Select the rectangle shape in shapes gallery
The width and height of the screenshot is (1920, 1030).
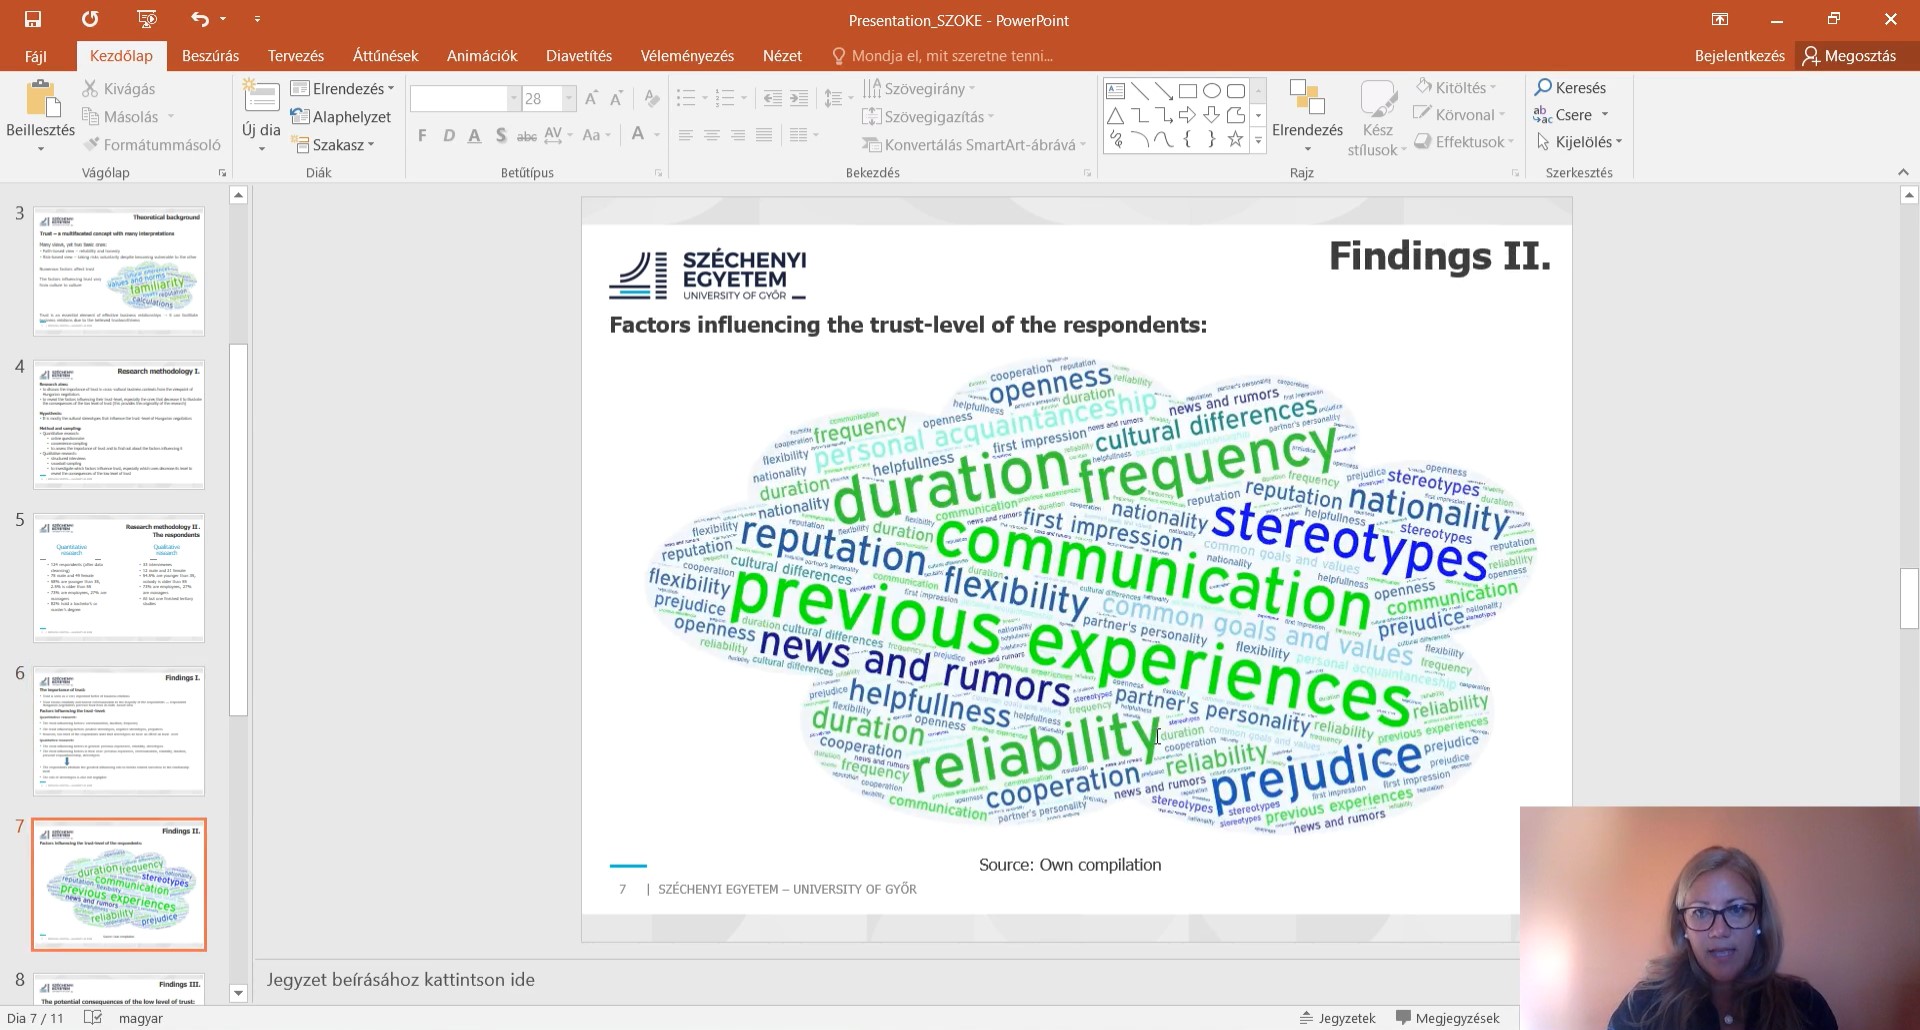1188,91
